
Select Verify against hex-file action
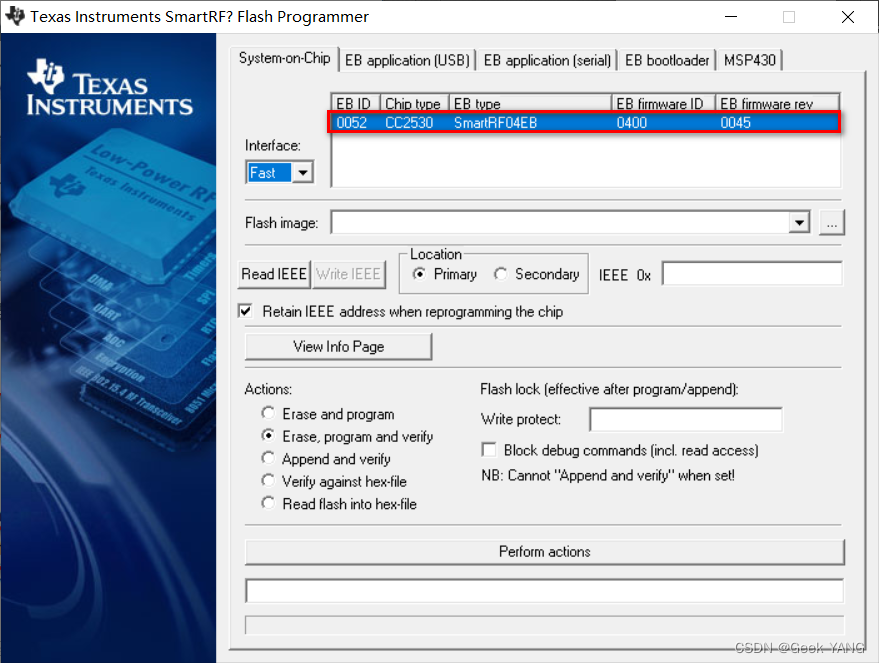269,481
